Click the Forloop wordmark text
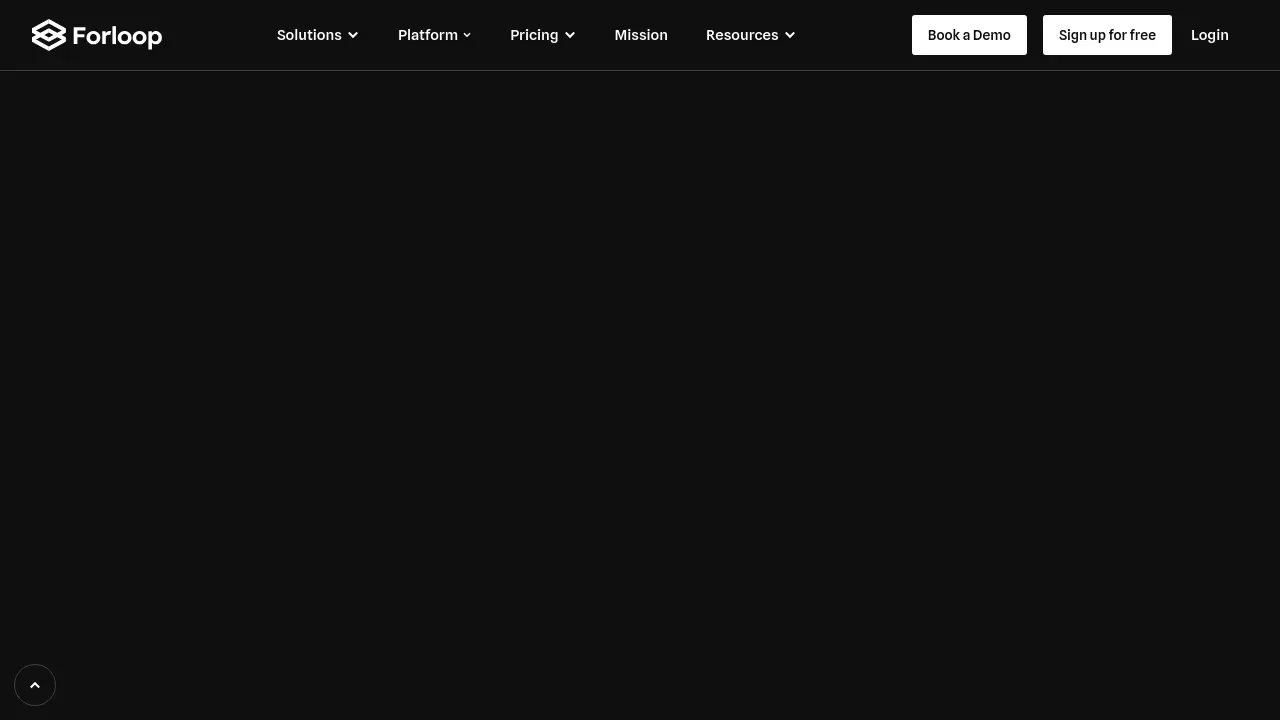1280x720 pixels. click(117, 36)
